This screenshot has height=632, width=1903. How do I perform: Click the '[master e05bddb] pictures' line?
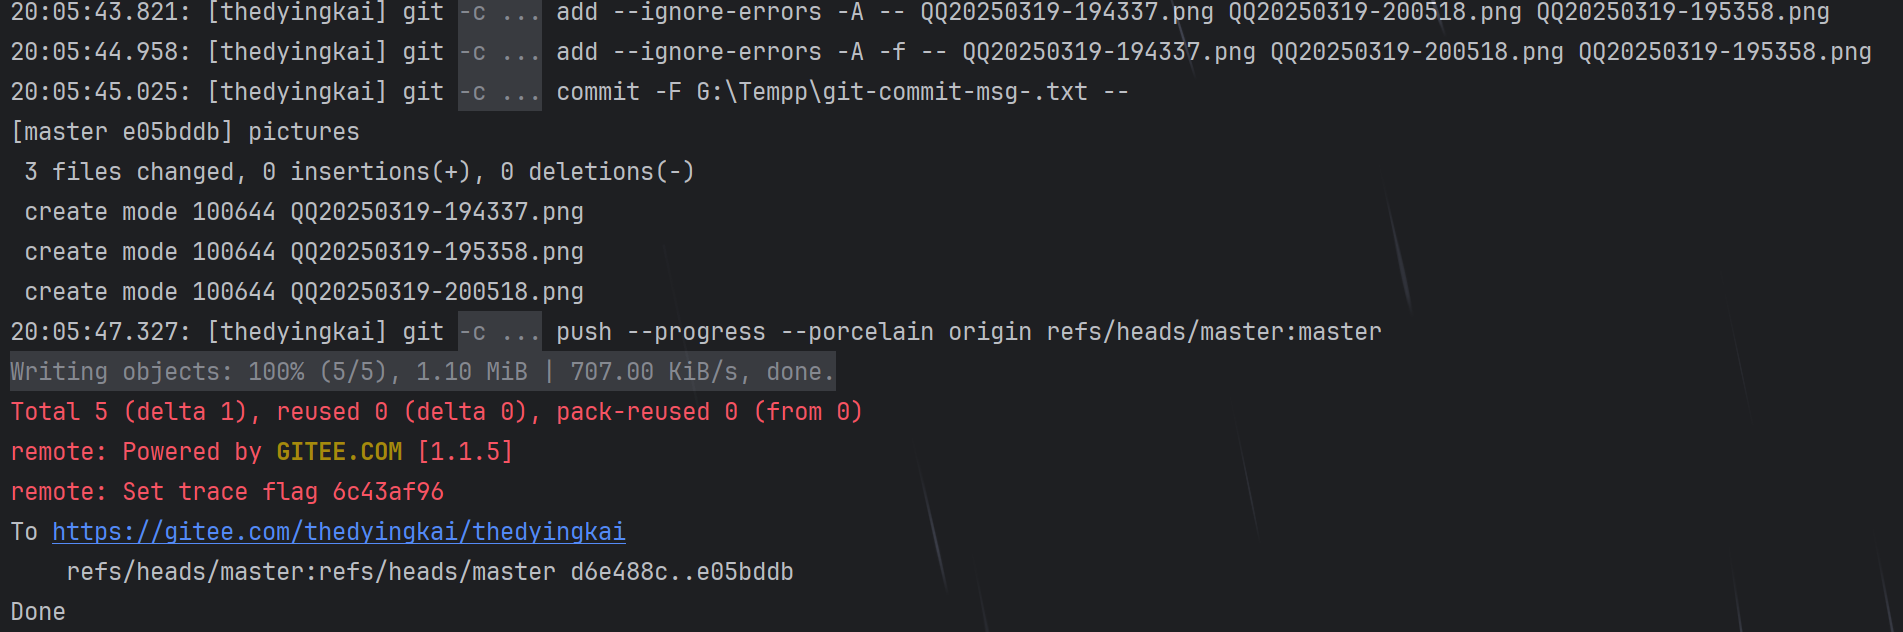[x=185, y=132]
